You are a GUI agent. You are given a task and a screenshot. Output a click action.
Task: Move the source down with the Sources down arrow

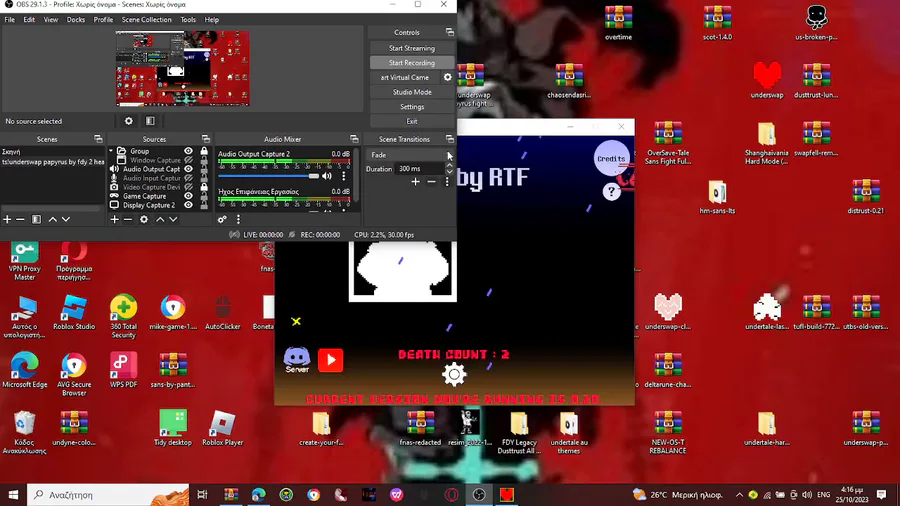coord(173,220)
